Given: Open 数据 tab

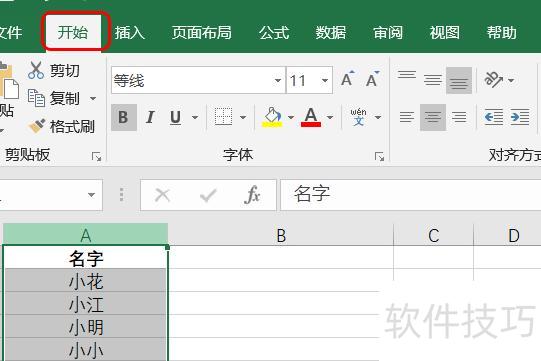Looking at the screenshot, I should 331,33.
